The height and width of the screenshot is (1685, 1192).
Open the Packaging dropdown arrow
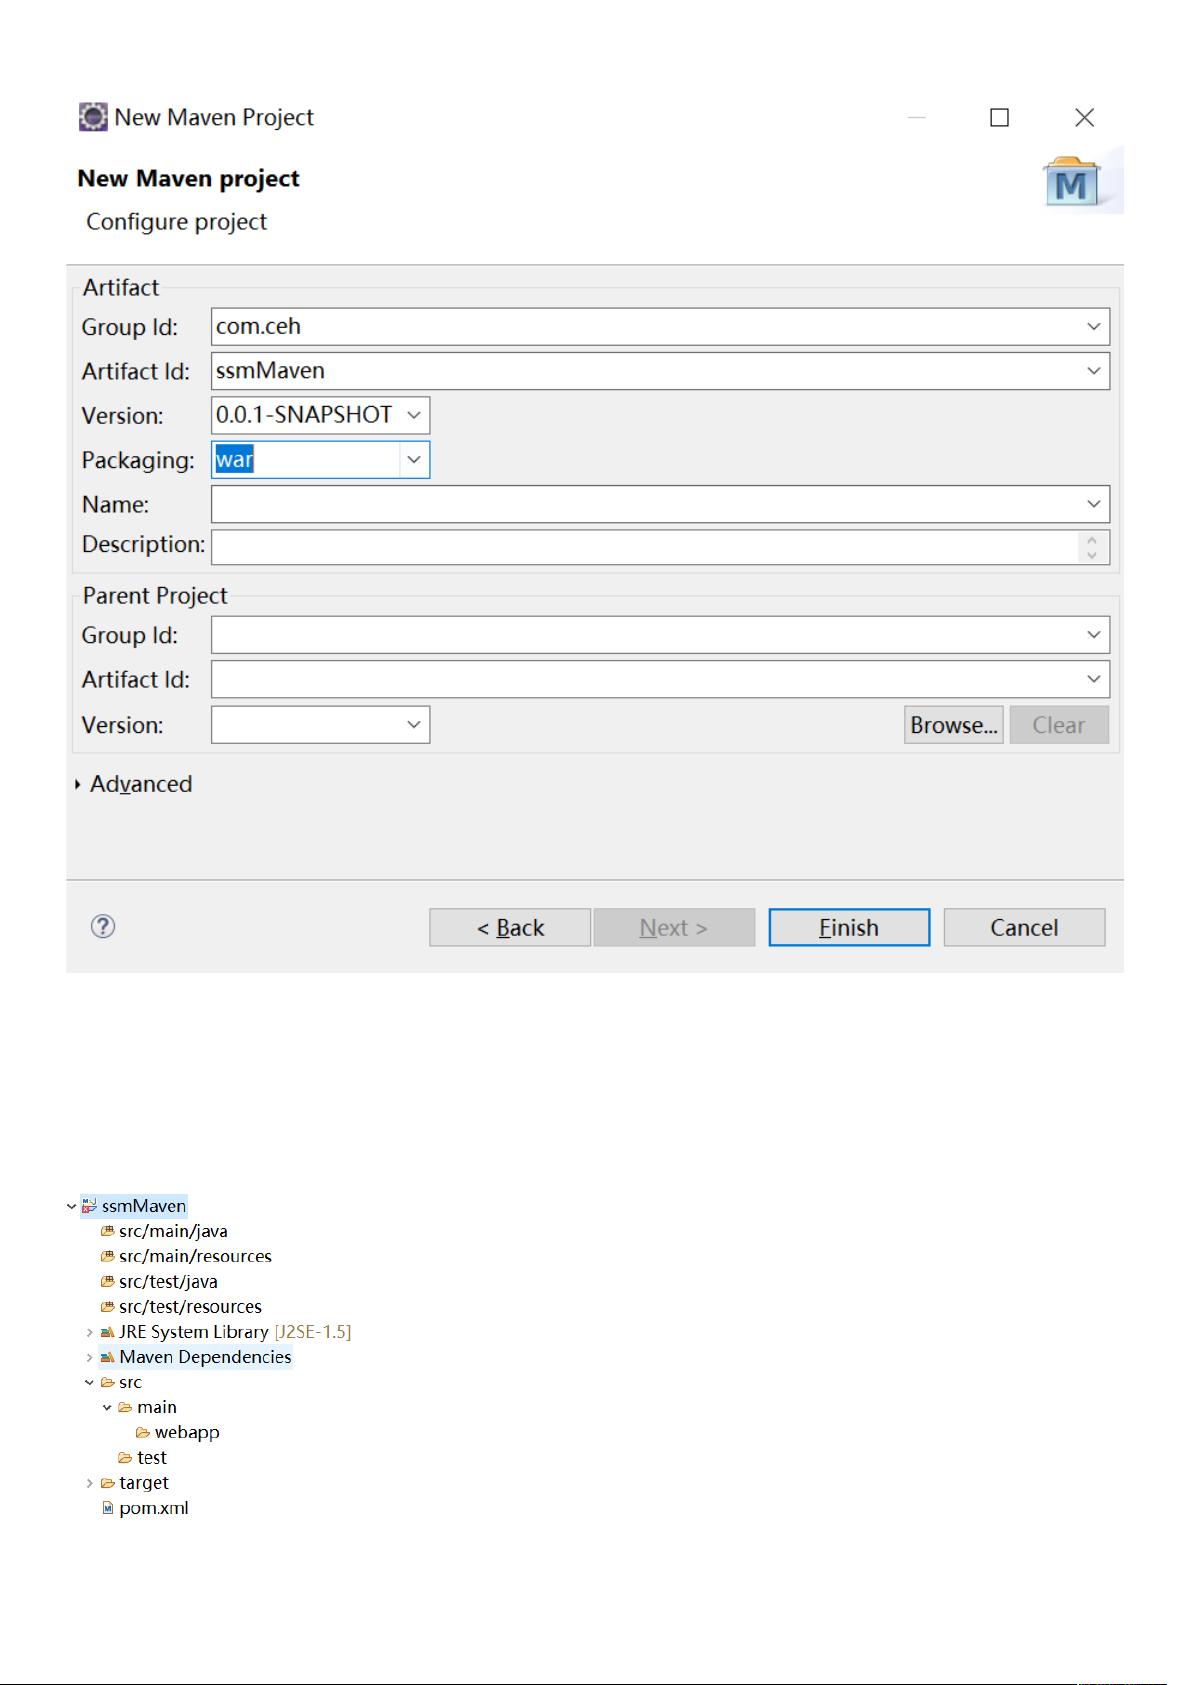414,460
